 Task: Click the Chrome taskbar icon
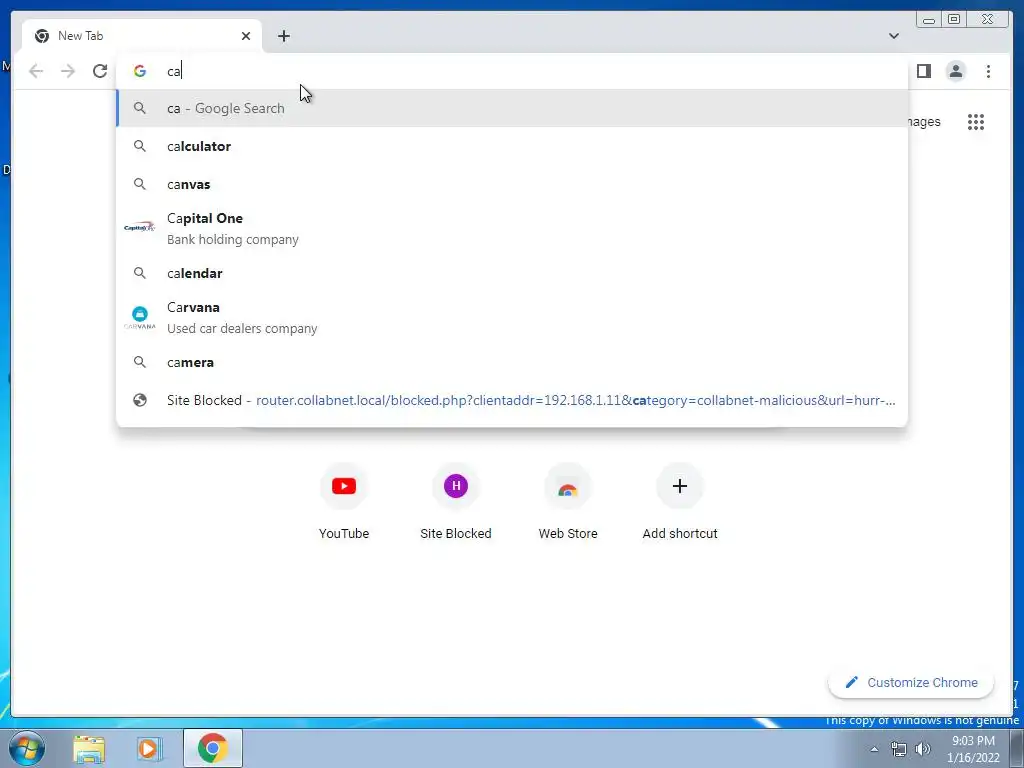[212, 748]
